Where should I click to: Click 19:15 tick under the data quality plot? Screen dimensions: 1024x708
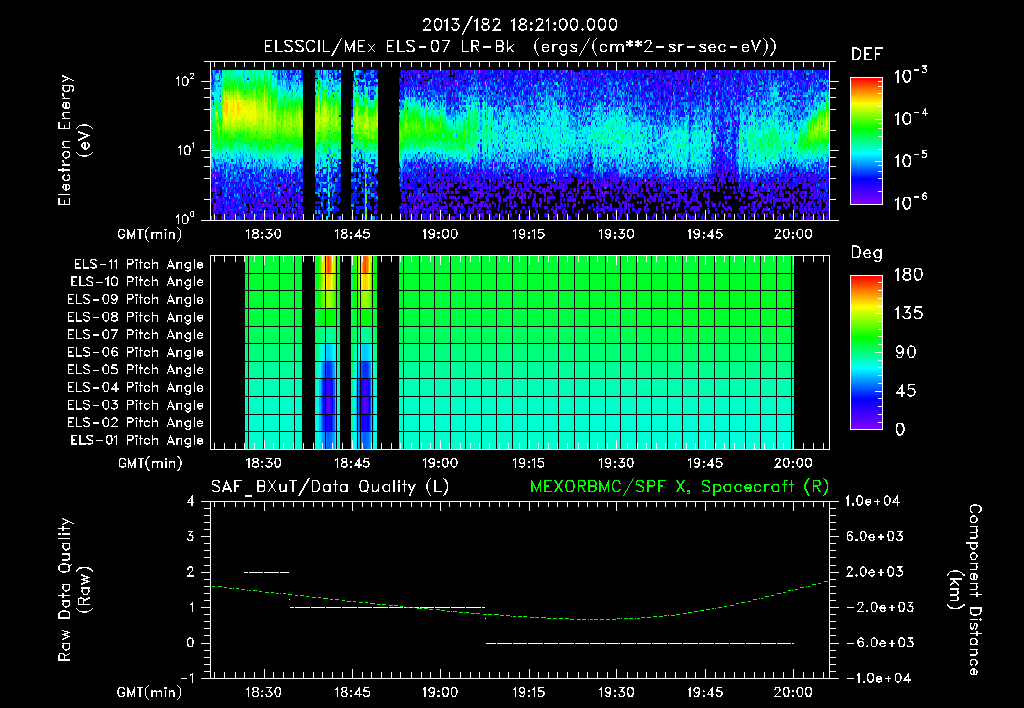(528, 692)
